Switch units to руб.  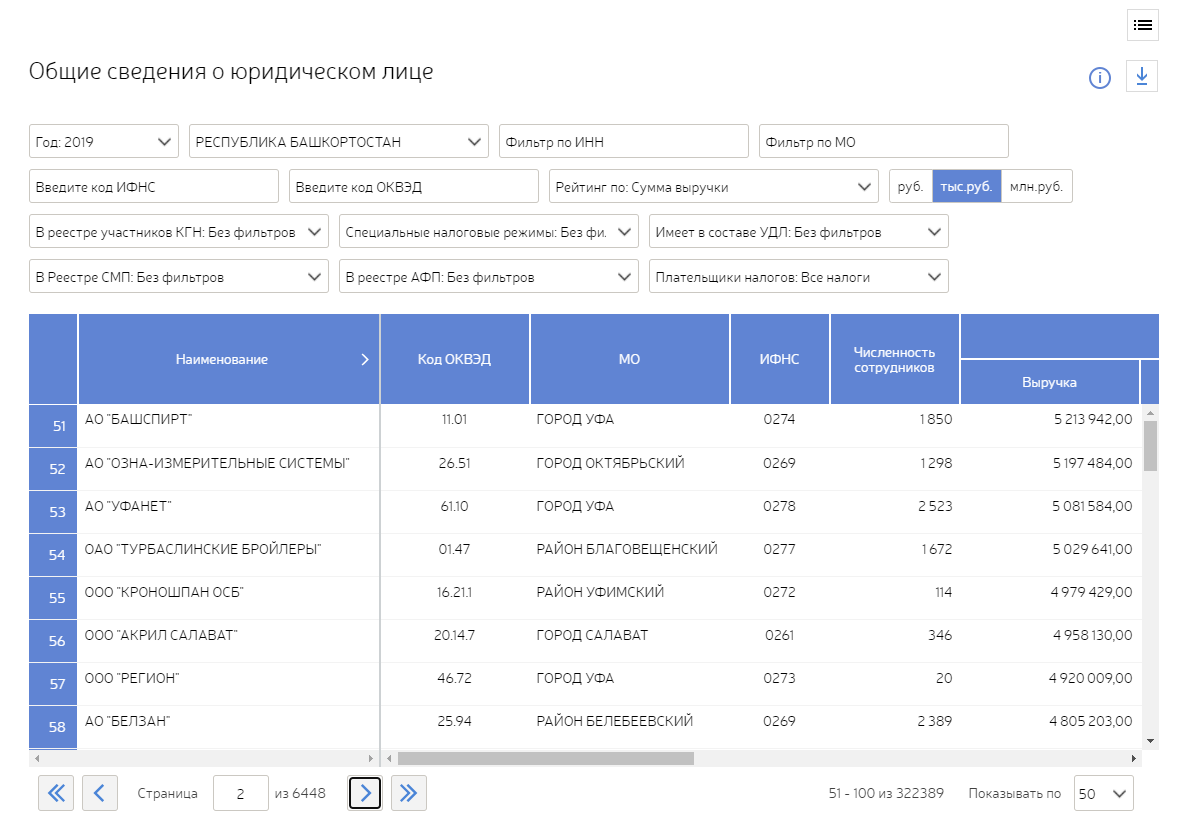click(910, 187)
